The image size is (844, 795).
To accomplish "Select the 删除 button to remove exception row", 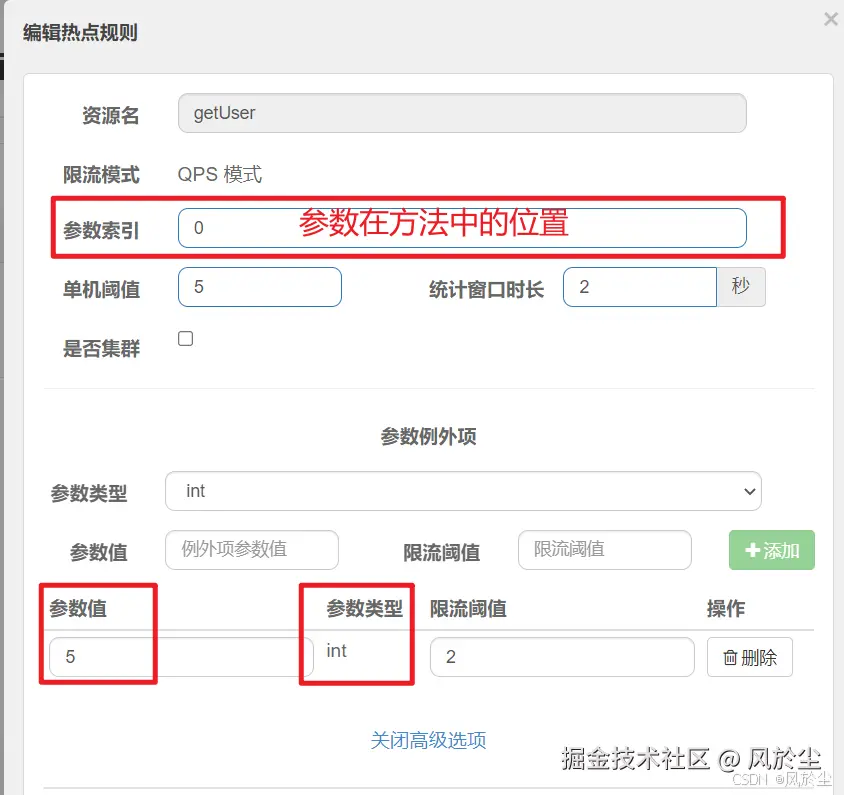I will pos(749,657).
